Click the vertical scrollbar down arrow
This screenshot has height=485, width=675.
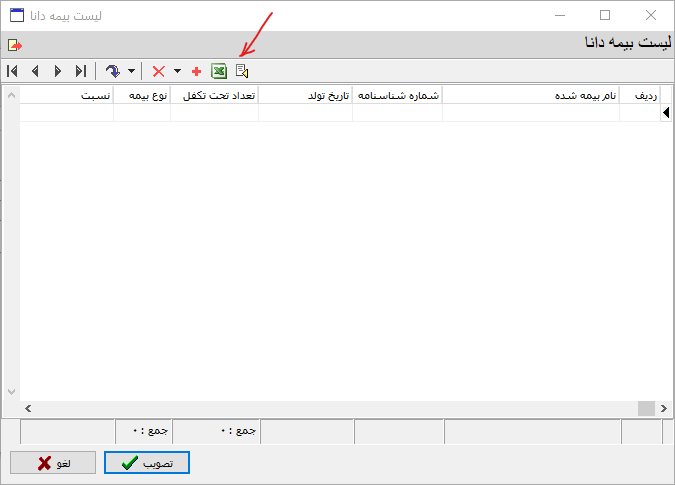click(x=12, y=392)
